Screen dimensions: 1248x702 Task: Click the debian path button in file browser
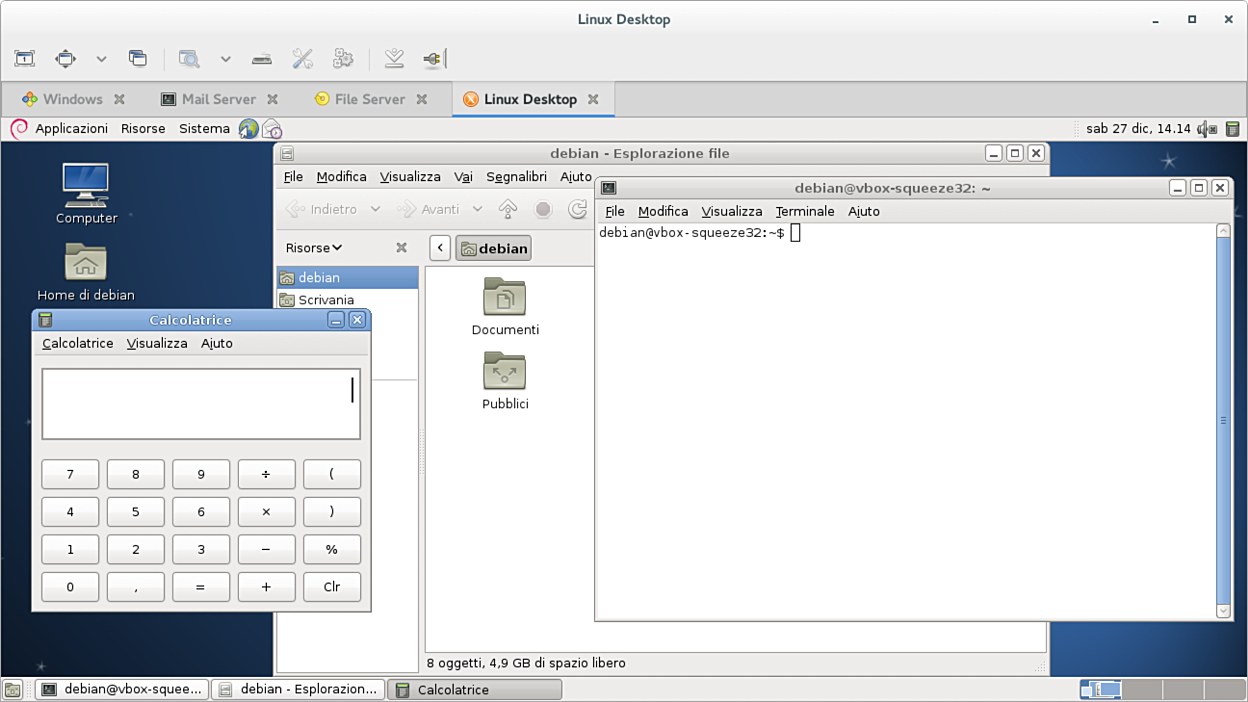point(494,248)
